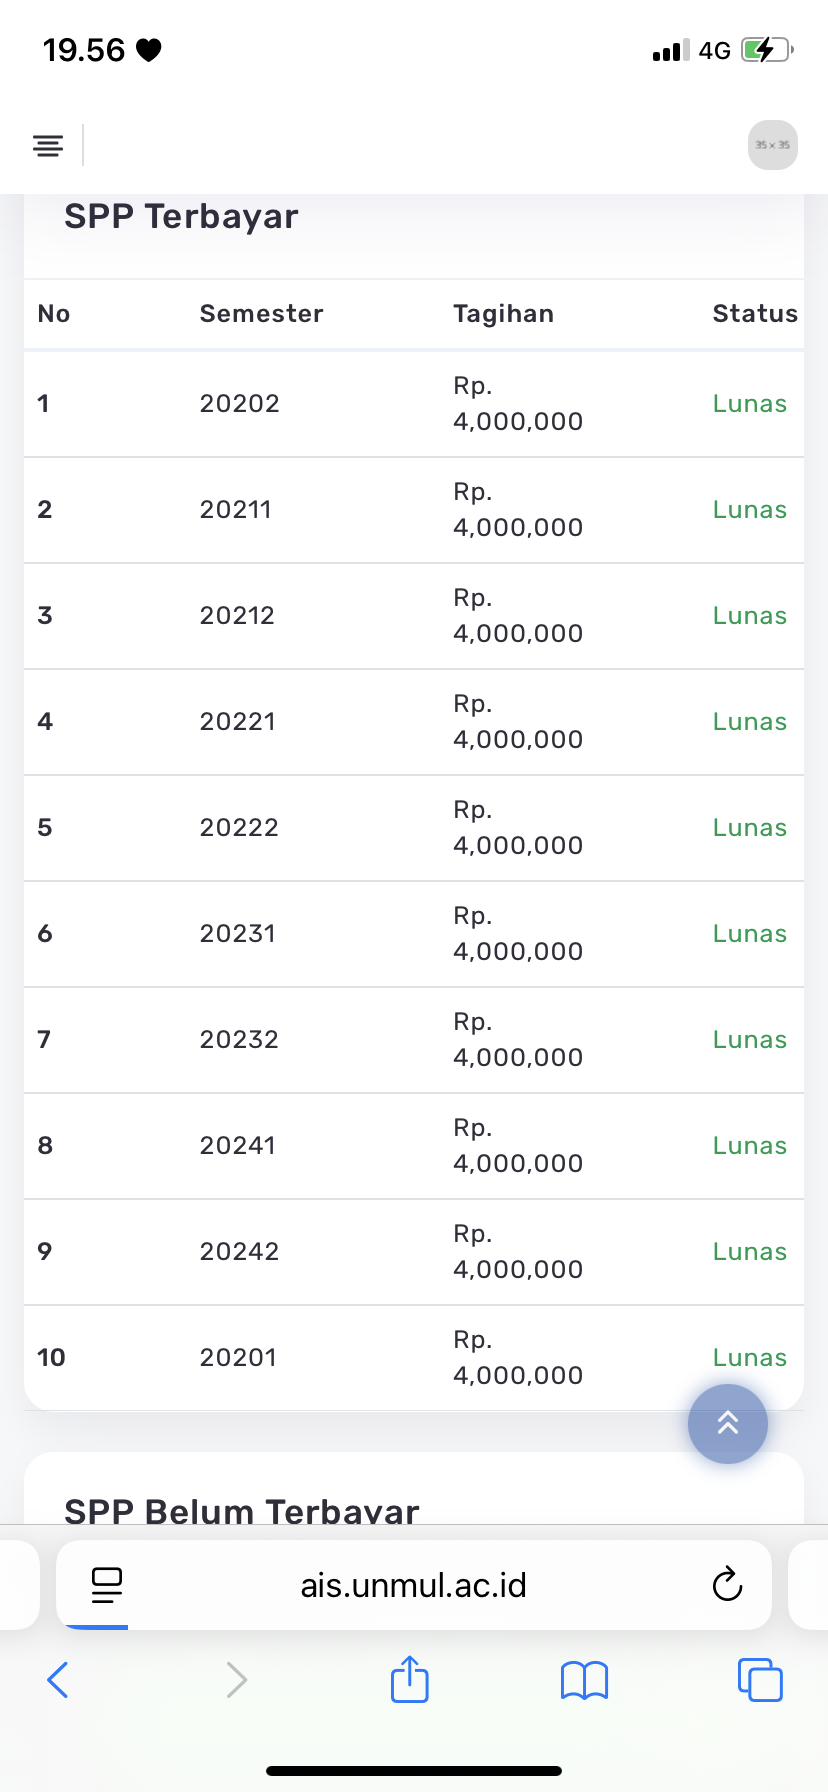
Task: Tap the SPP Belum Terbayar heading
Action: pyautogui.click(x=242, y=1509)
